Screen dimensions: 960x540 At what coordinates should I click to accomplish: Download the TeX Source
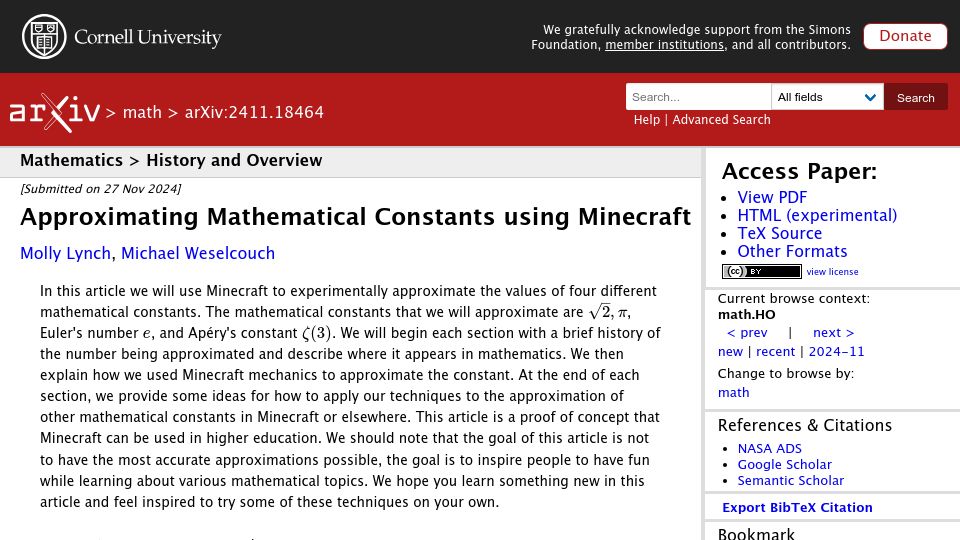779,233
